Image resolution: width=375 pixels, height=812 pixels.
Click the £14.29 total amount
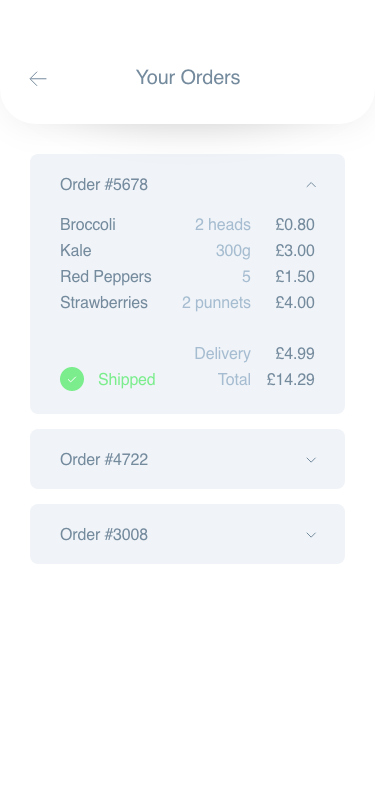[x=291, y=380]
